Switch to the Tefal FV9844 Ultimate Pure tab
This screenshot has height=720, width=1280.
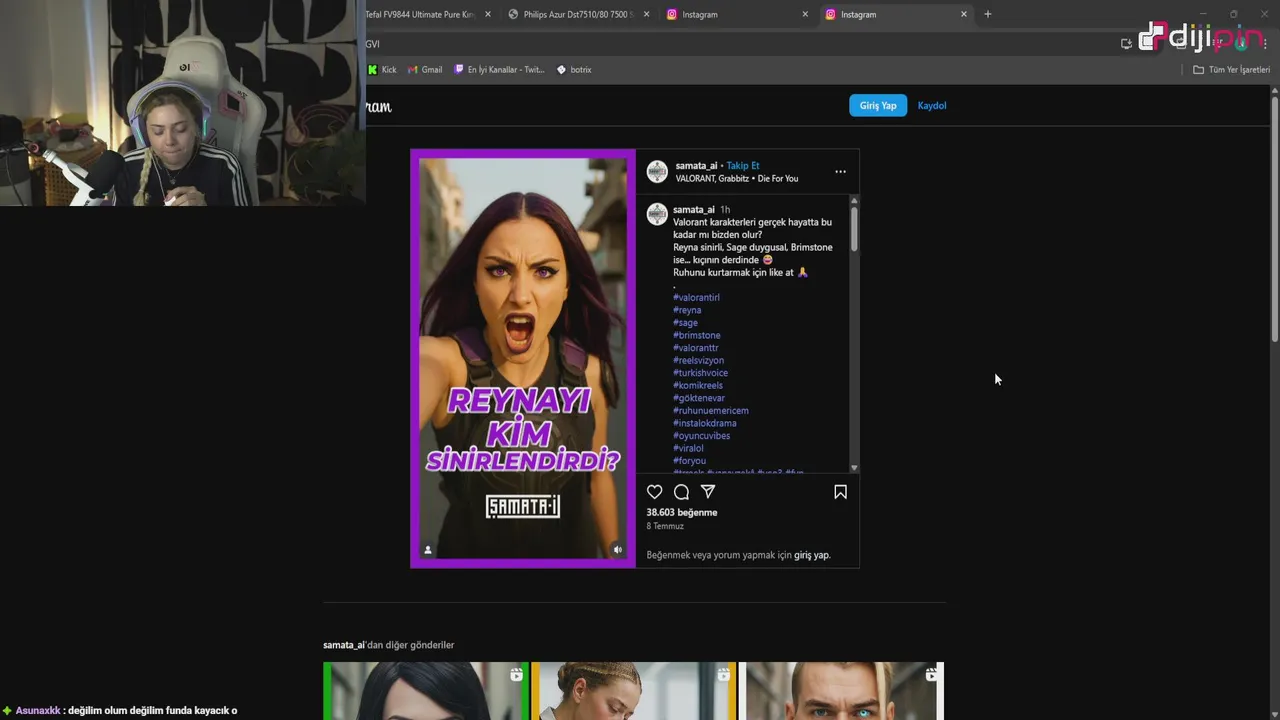tap(420, 14)
